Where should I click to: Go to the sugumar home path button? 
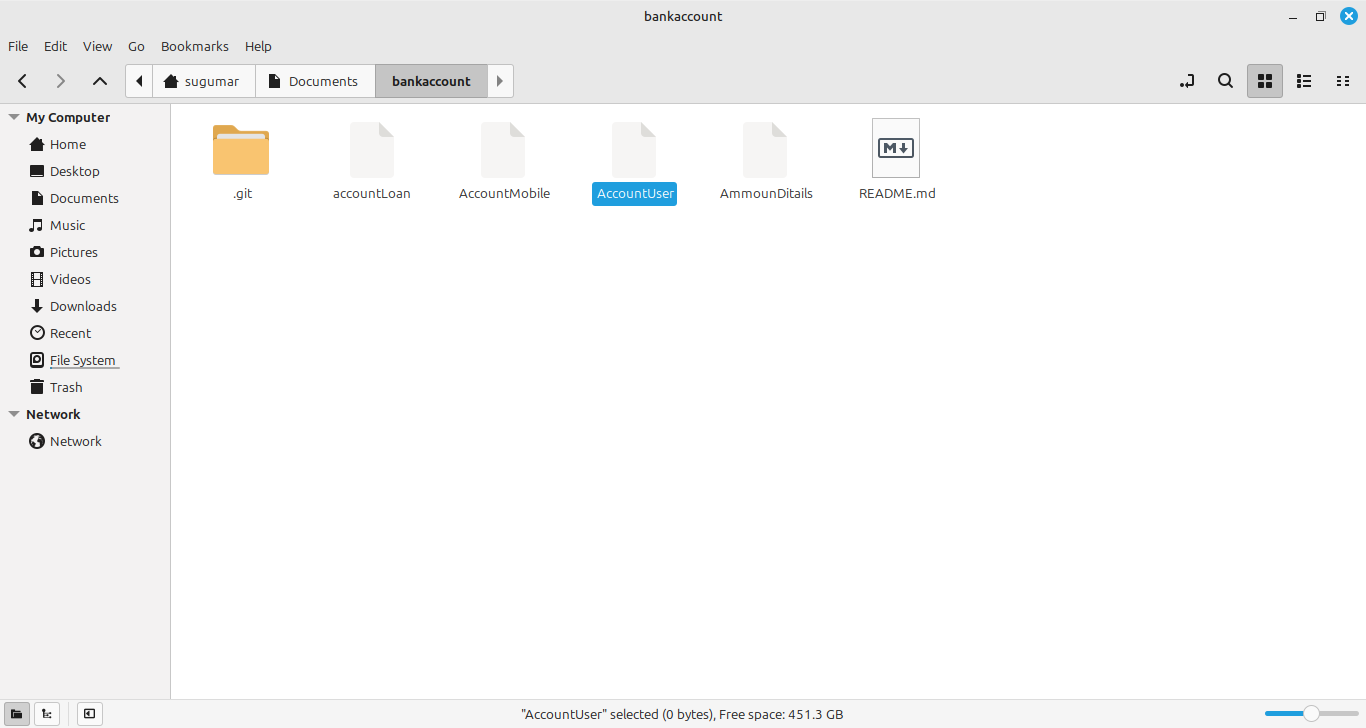point(204,81)
